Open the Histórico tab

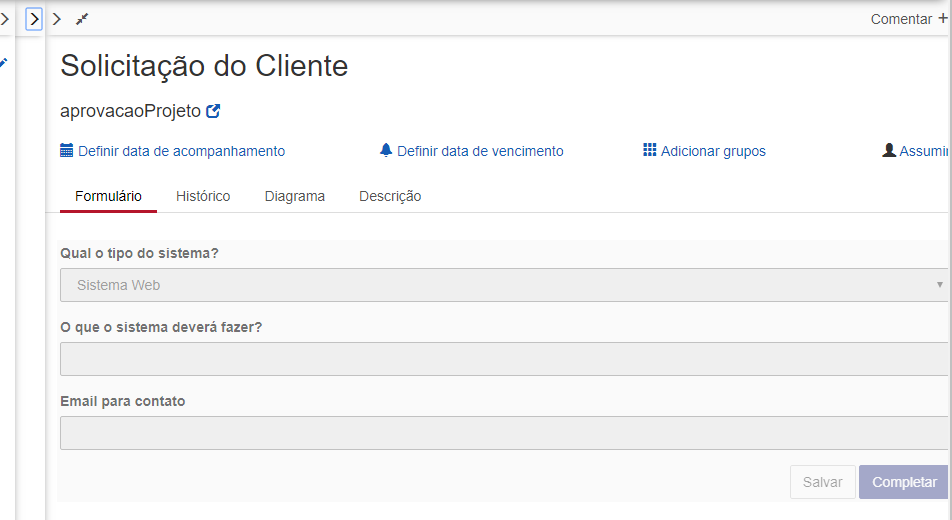(x=203, y=196)
